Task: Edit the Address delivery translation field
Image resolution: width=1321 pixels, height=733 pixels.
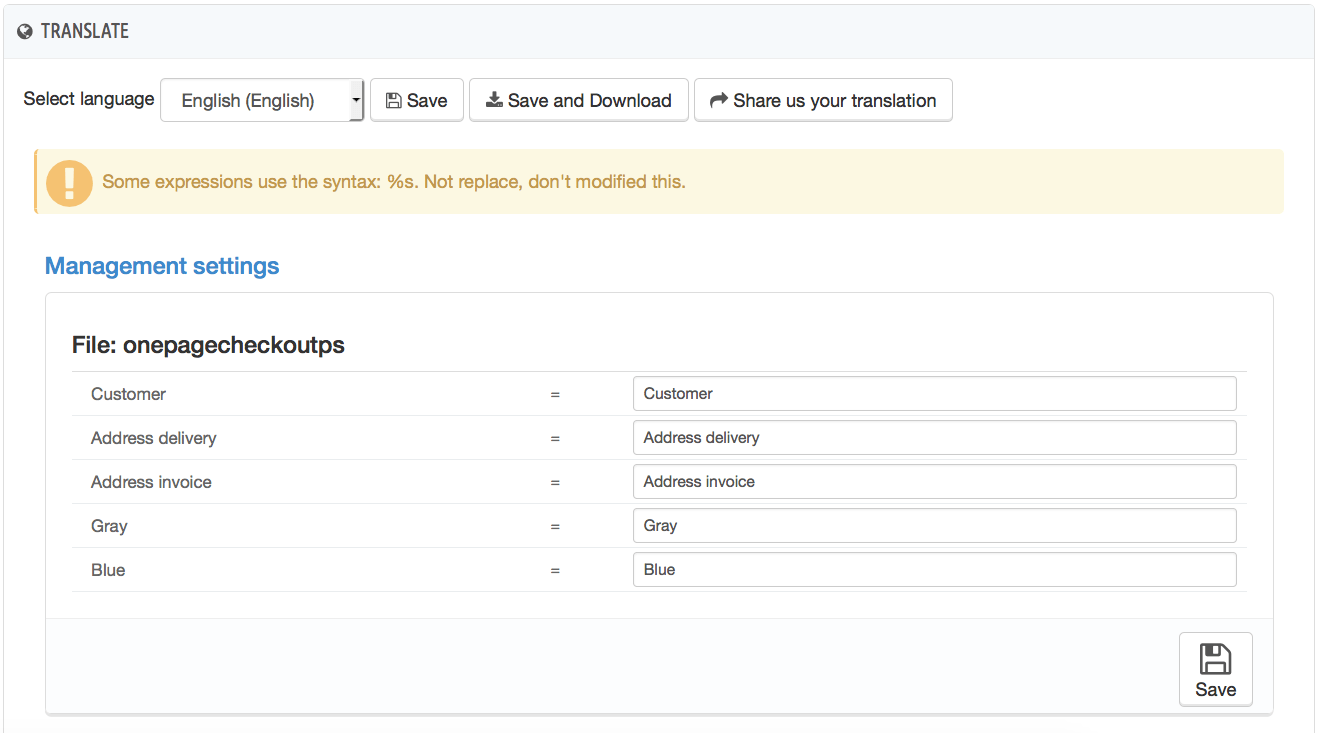Action: [x=934, y=438]
